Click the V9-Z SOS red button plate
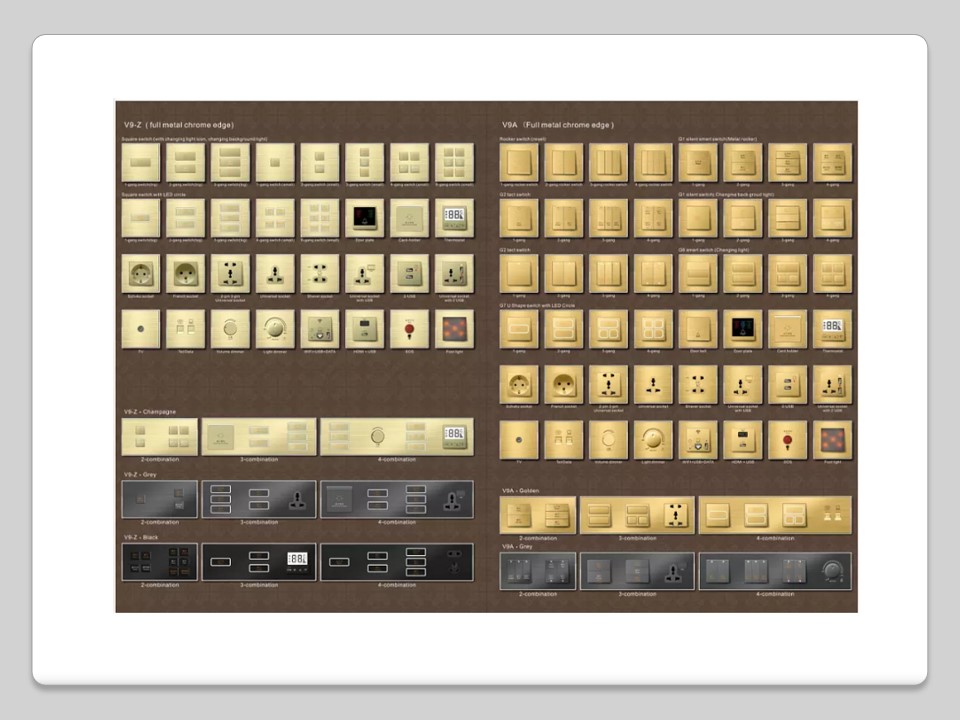The height and width of the screenshot is (720, 960). click(x=409, y=327)
